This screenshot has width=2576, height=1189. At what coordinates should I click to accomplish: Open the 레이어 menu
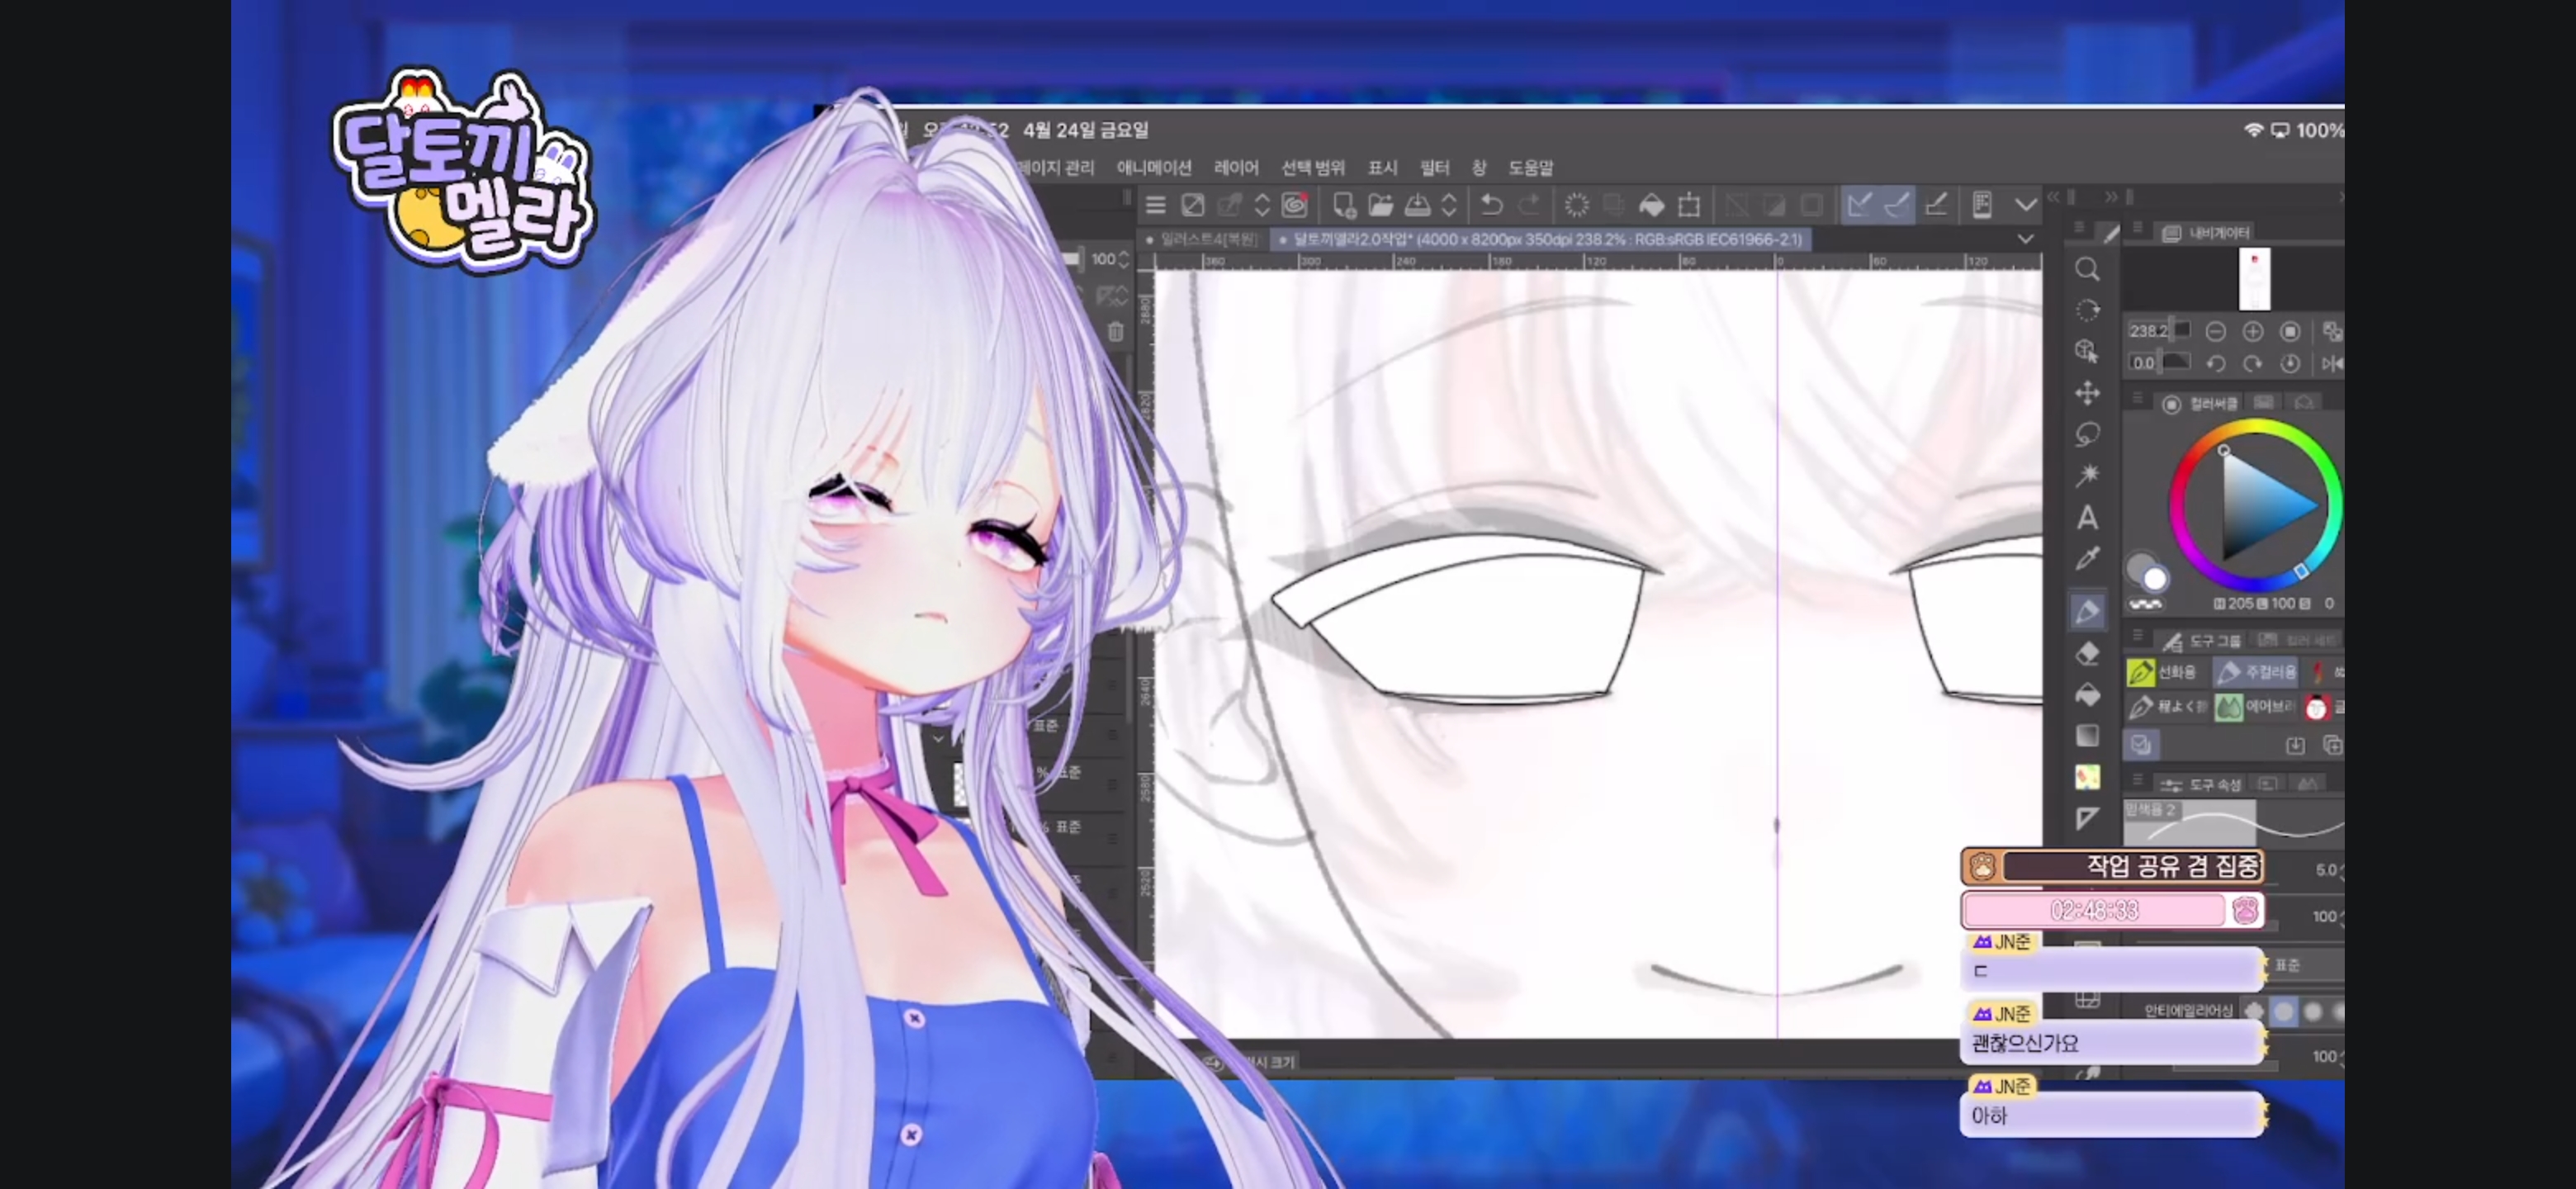point(1236,167)
